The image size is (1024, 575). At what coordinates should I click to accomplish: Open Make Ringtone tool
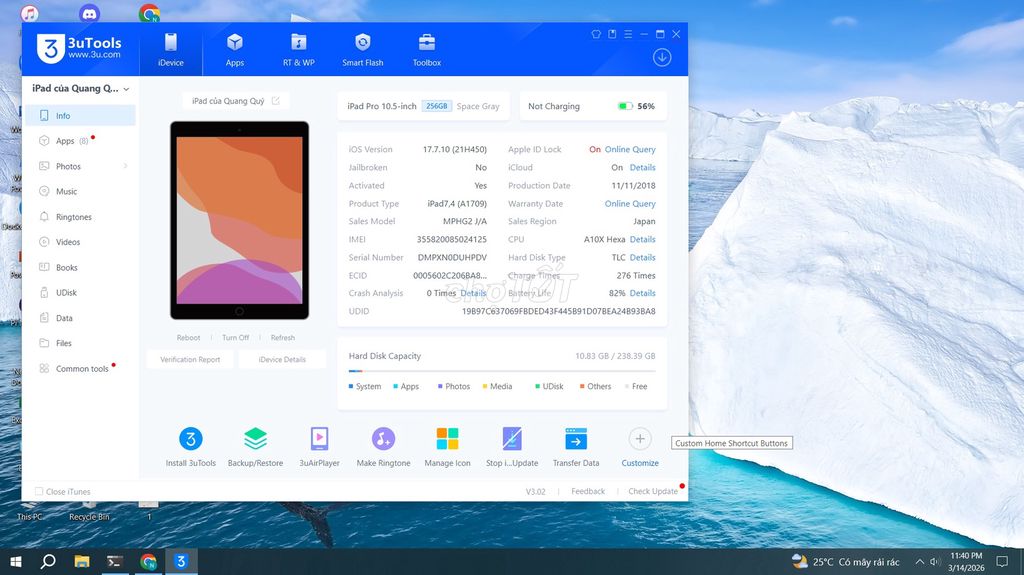[383, 447]
